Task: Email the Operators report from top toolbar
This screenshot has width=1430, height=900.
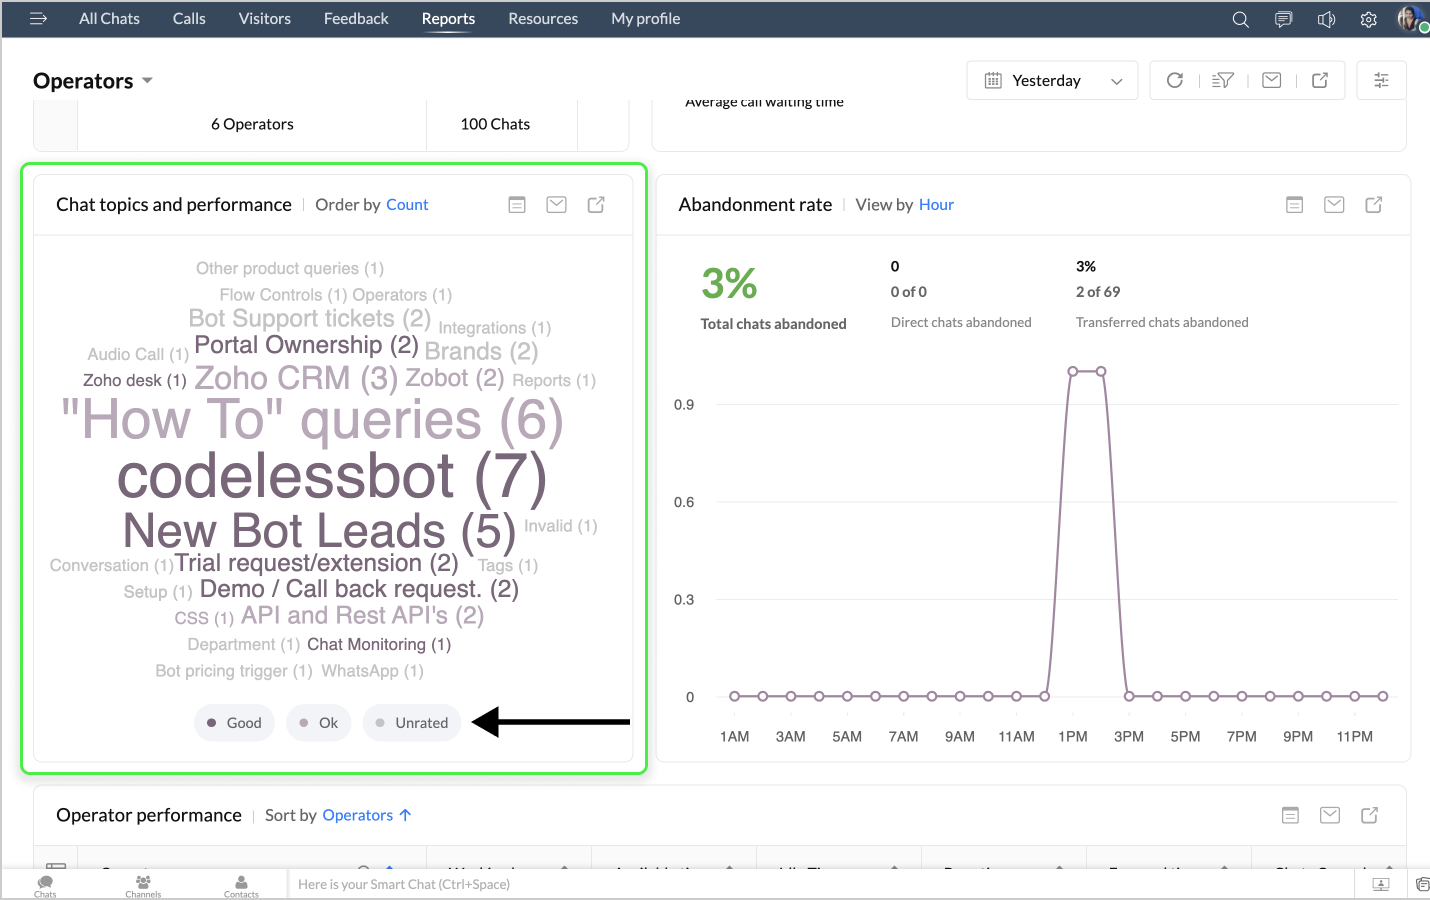Action: [x=1272, y=80]
